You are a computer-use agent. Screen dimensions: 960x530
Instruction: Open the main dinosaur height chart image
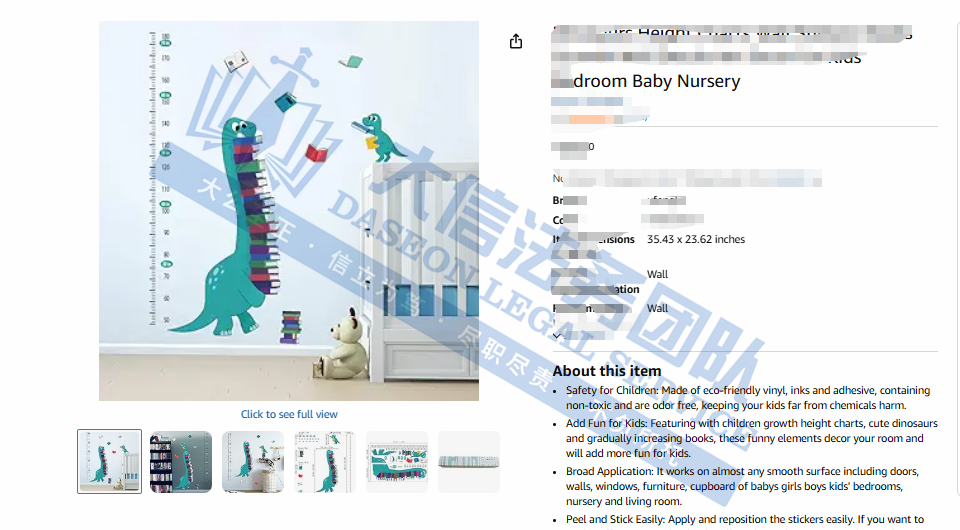289,211
